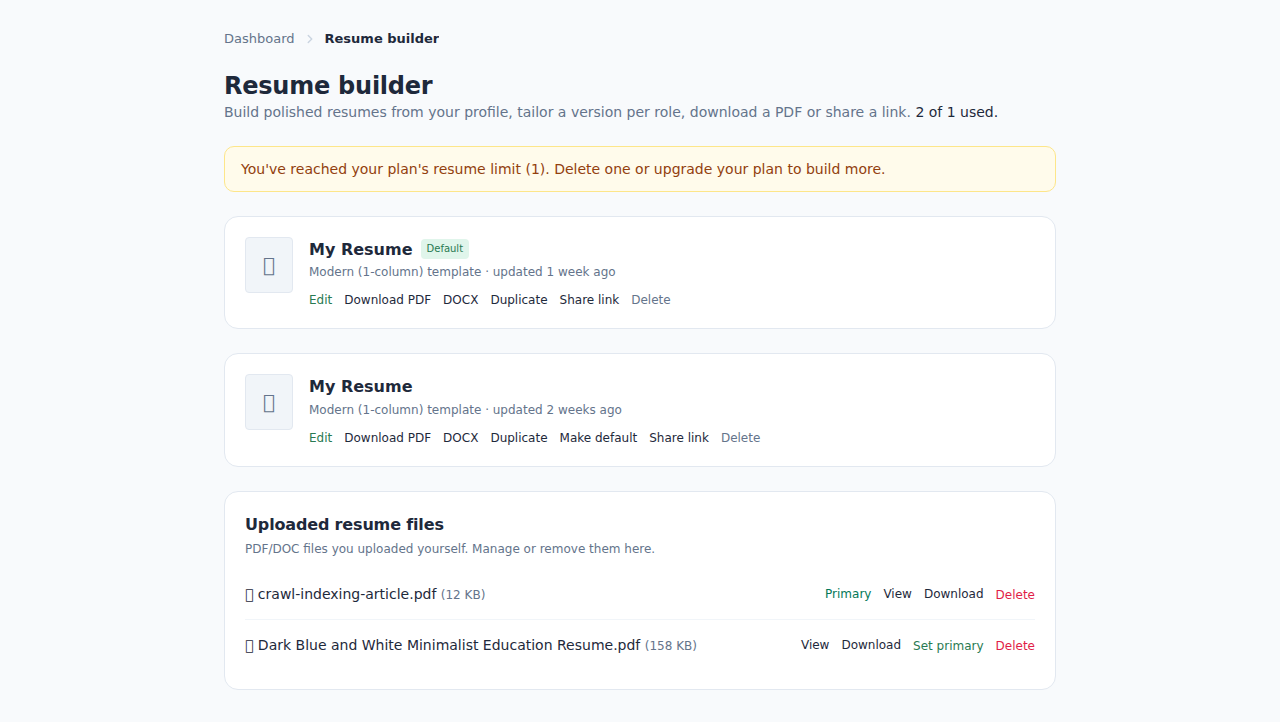1280x722 pixels.
Task: Click the file icon beside crawl-indexing-article.pdf
Action: click(249, 595)
